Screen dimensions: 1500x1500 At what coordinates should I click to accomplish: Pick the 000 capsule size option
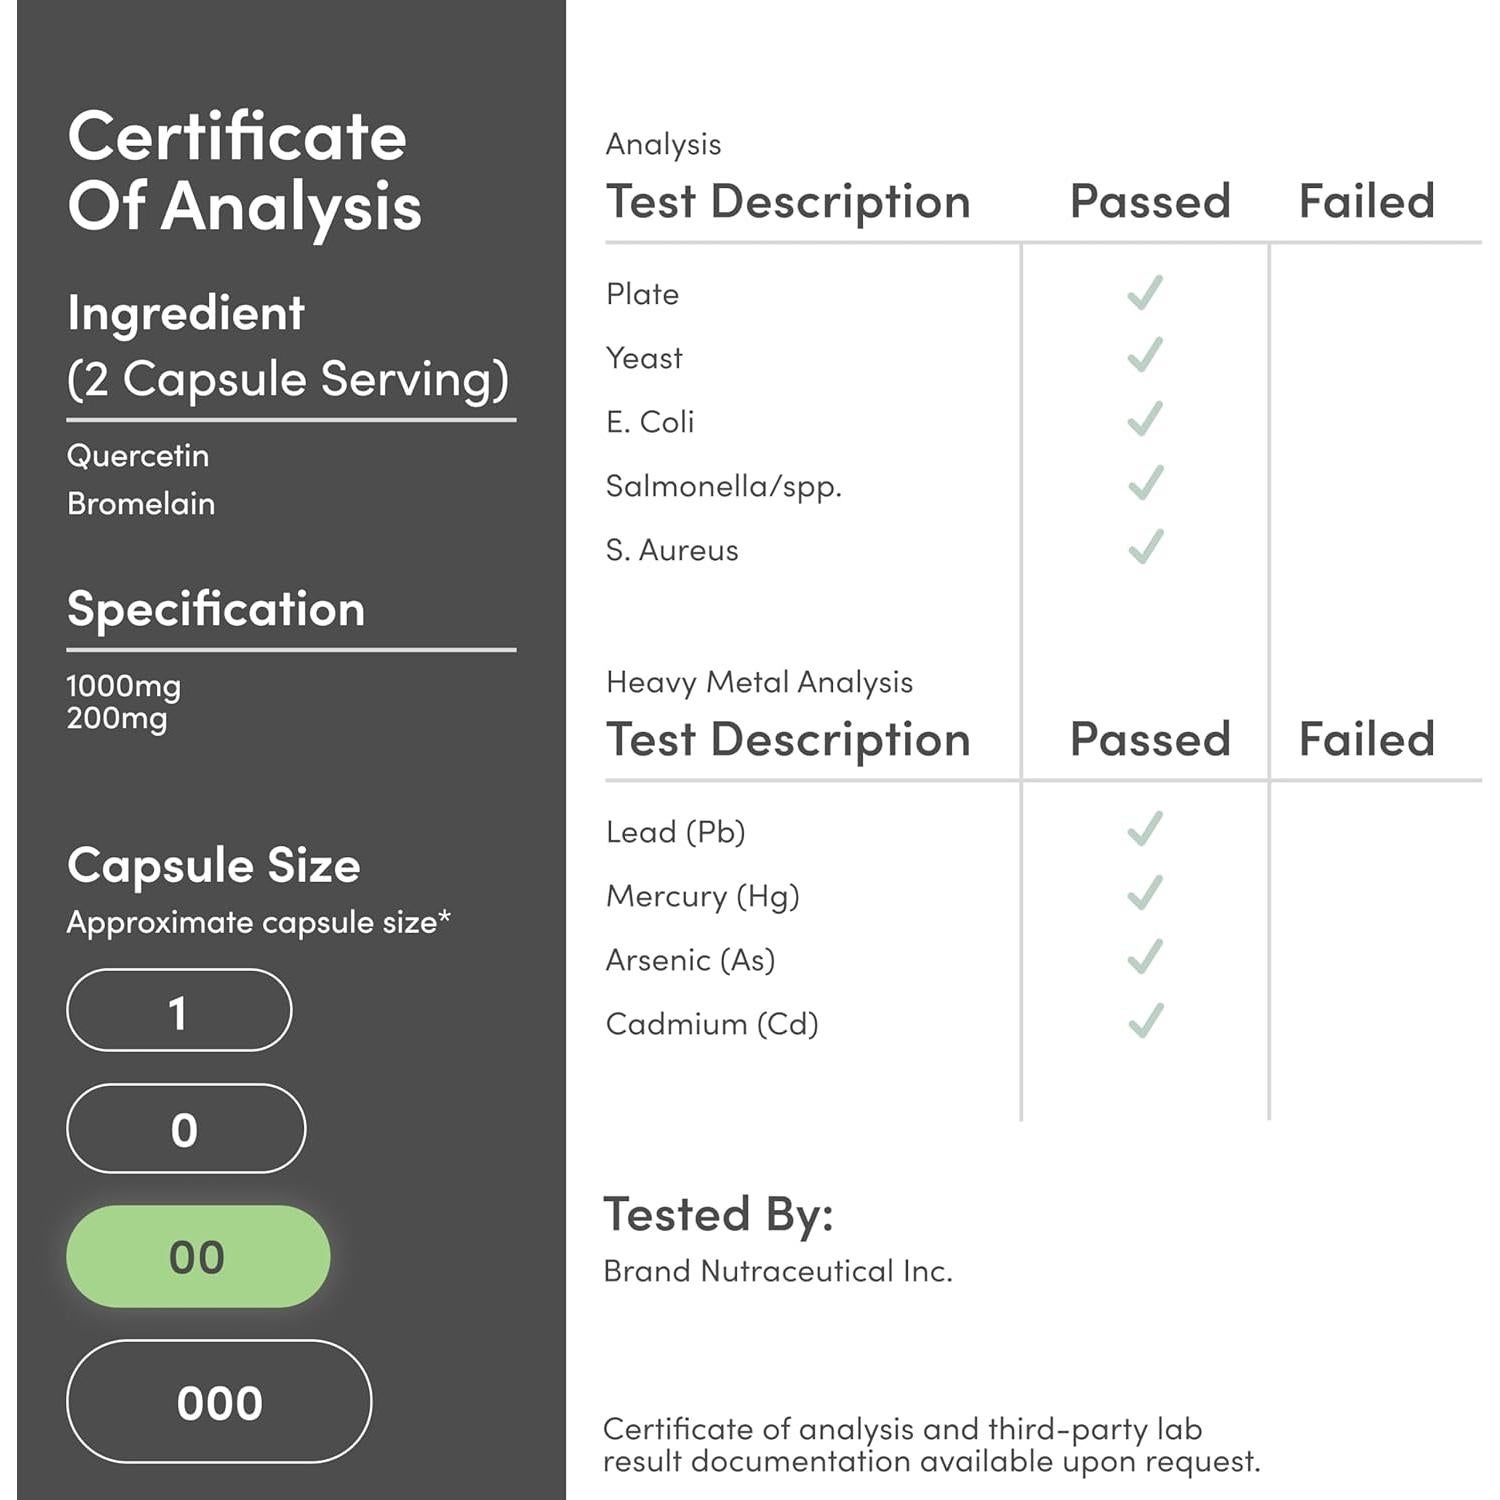219,1402
